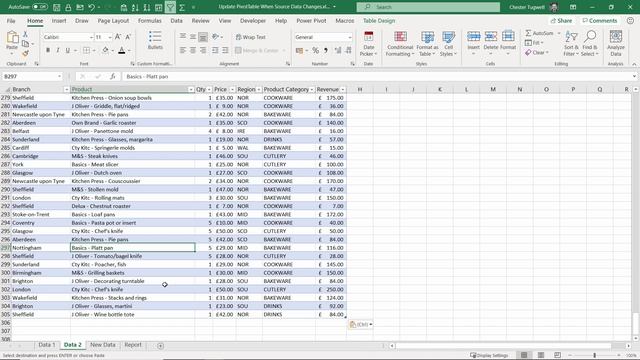Open Format as Table gallery
Image resolution: width=640 pixels, height=360 pixels.
tap(427, 43)
